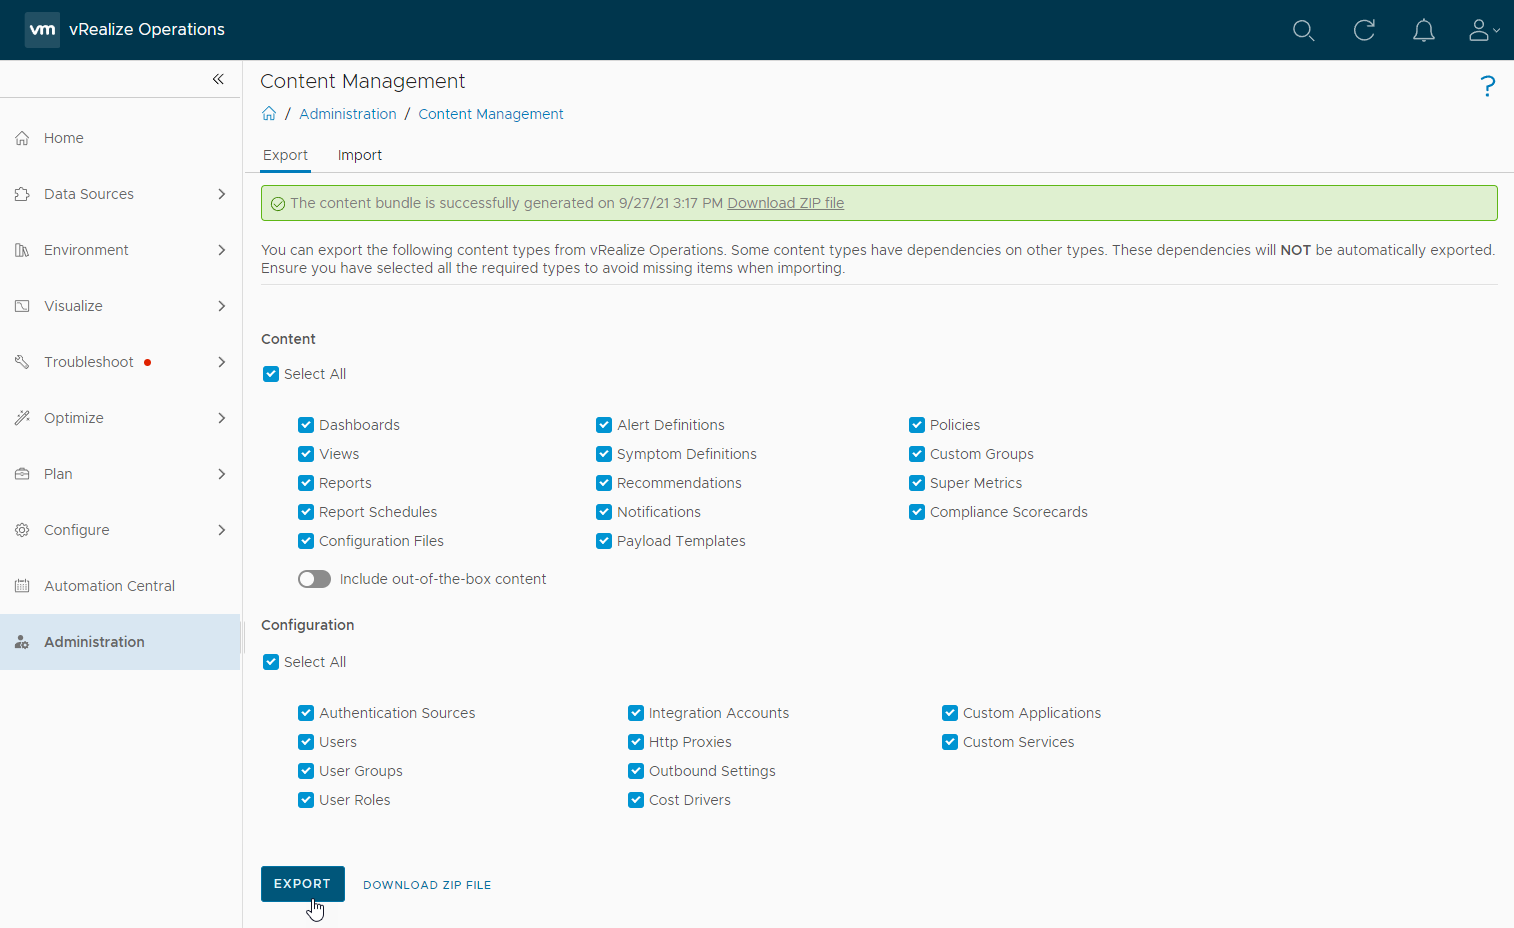This screenshot has width=1514, height=928.
Task: Click the VMware vm logo
Action: click(42, 30)
